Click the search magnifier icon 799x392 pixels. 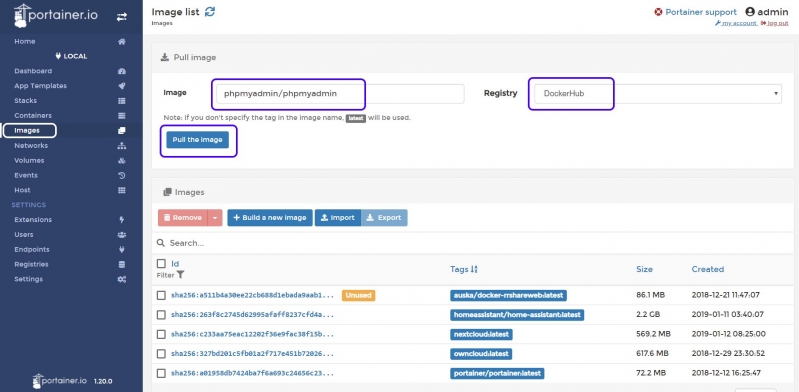161,243
